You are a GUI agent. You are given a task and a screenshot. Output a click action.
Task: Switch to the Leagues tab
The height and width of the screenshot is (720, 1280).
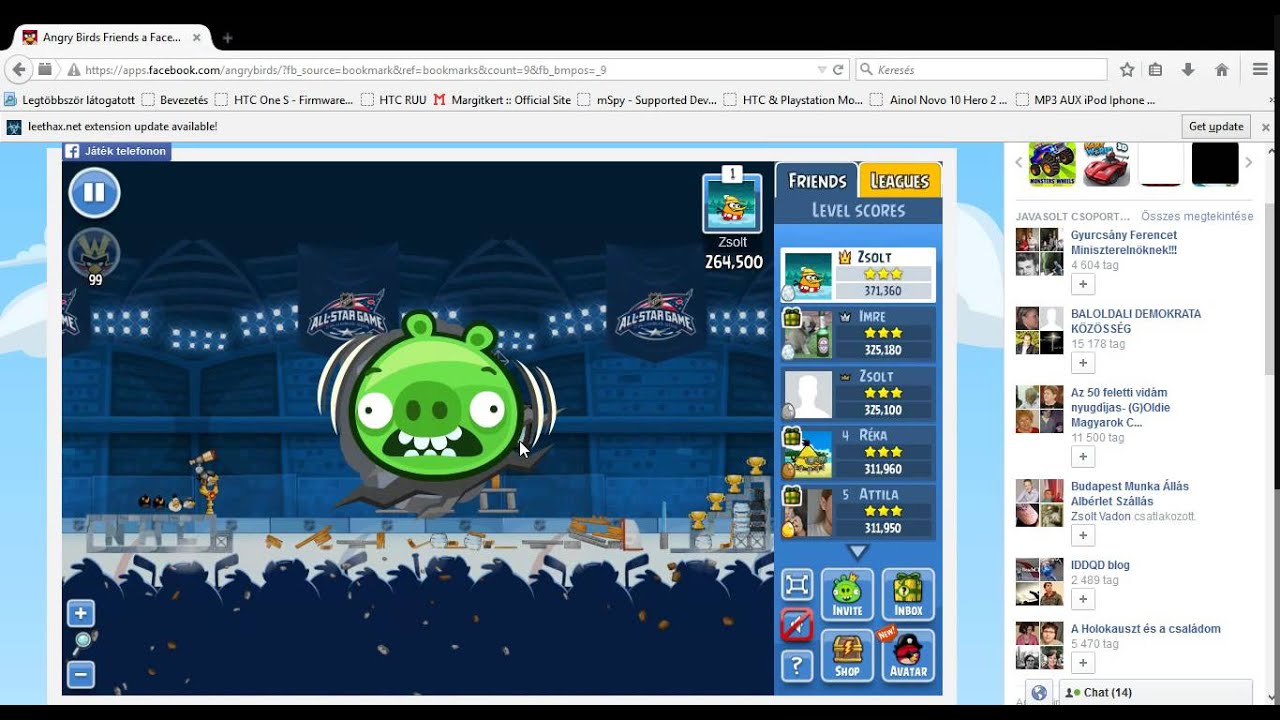(900, 181)
